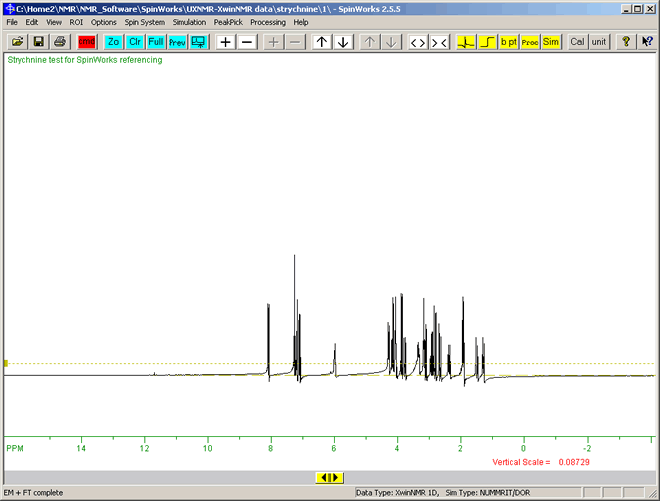Click the 0 ppm axis tick label
This screenshot has width=660, height=501.
pos(524,448)
